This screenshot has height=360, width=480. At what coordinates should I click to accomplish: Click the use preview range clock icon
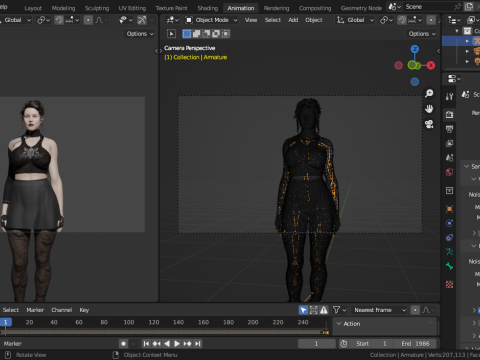tap(344, 343)
